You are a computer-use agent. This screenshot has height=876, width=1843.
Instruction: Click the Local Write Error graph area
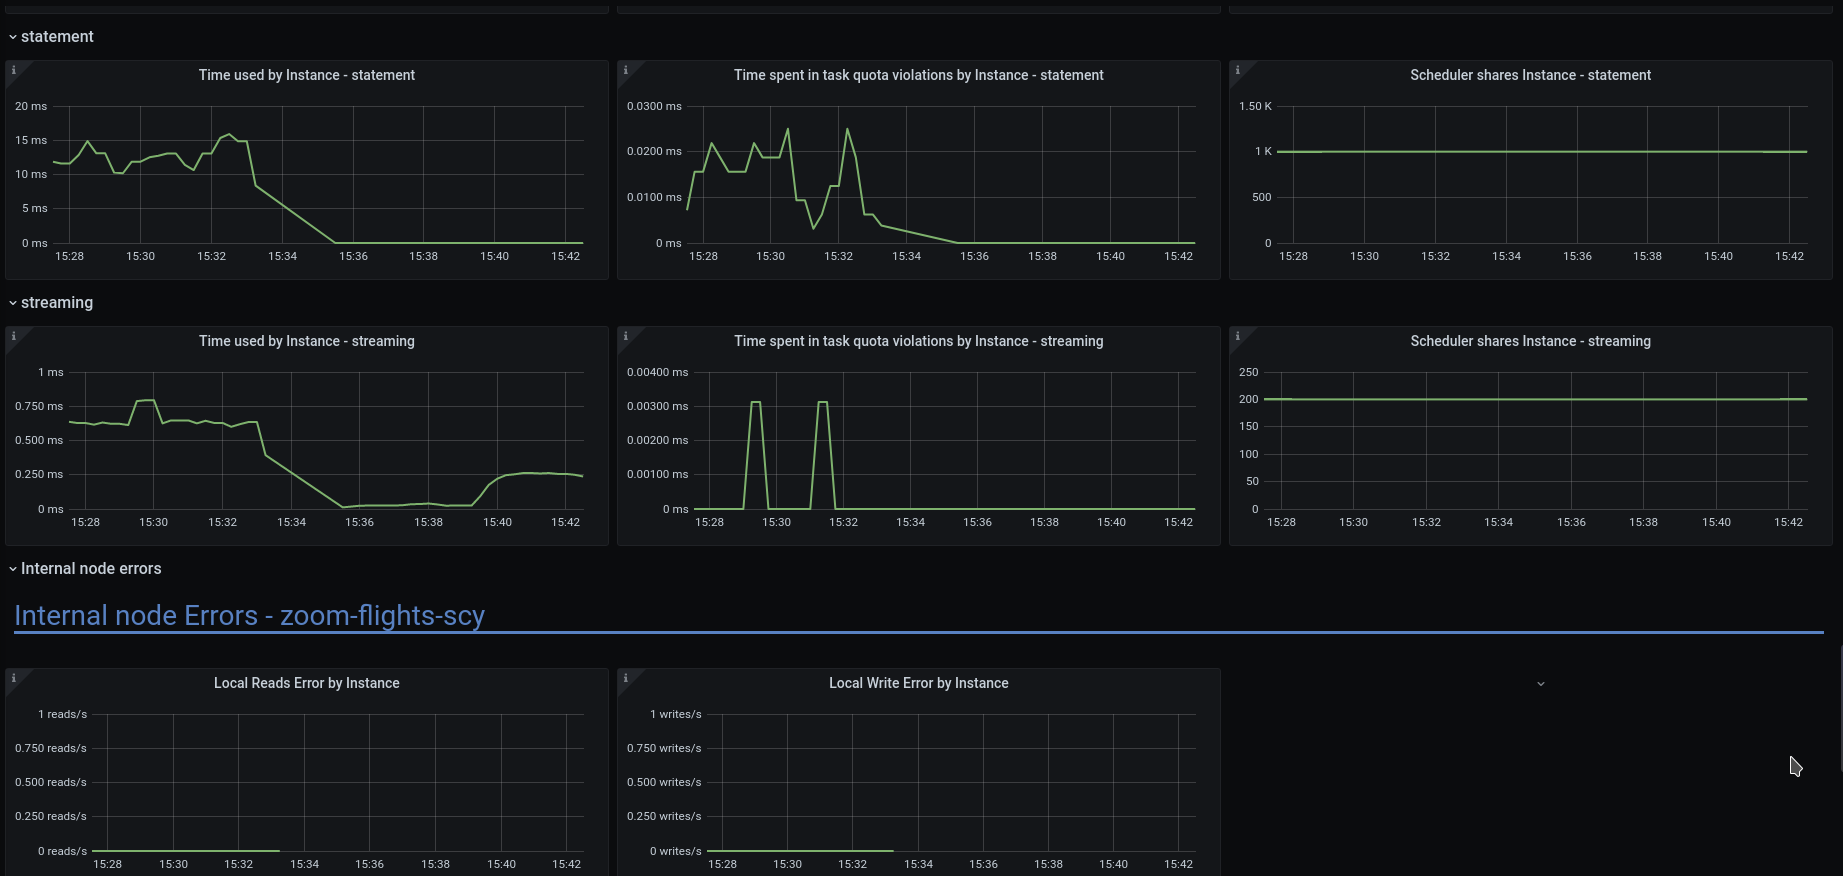[x=951, y=782]
